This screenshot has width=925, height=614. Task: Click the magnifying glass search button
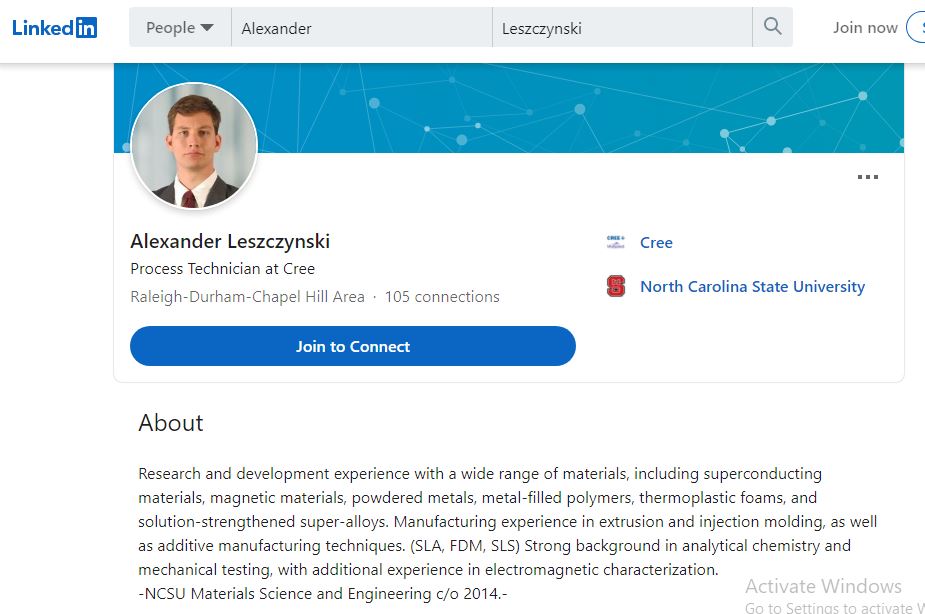click(x=773, y=27)
